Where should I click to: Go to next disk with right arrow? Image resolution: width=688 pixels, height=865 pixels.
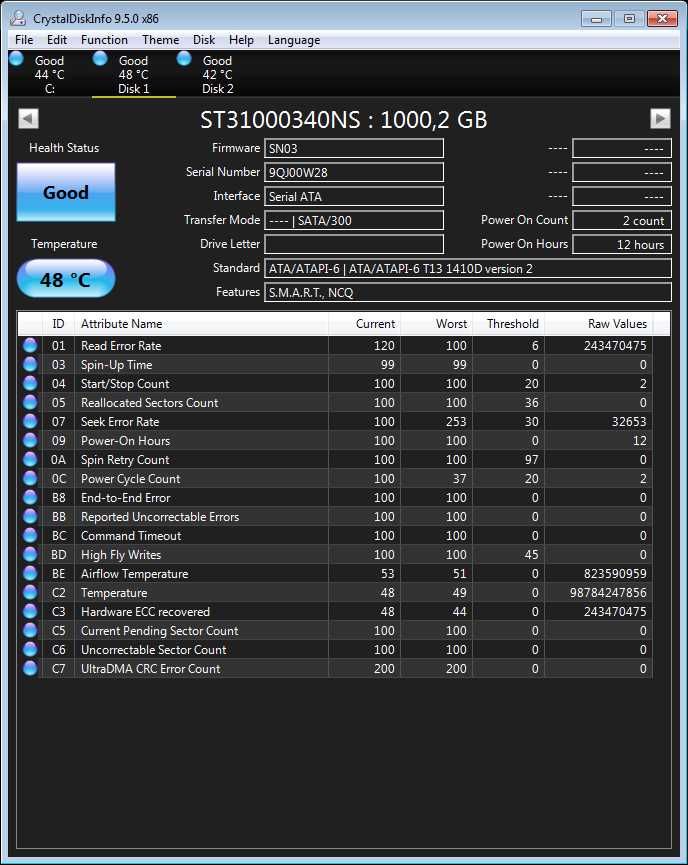(x=660, y=119)
